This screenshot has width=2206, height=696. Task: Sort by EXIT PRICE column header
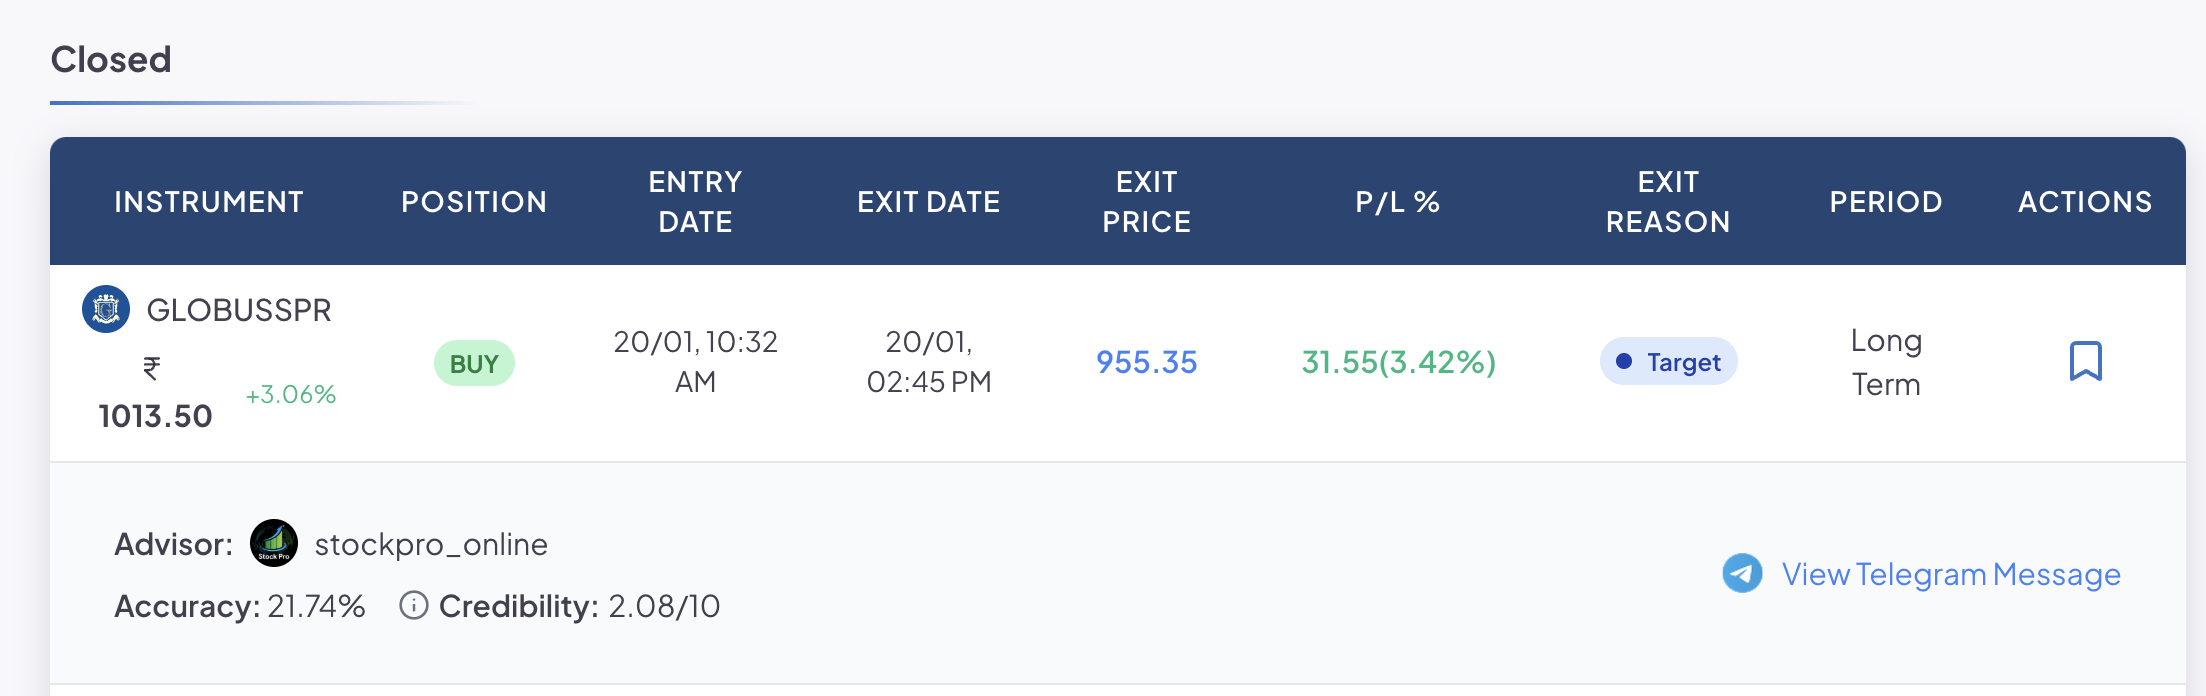[1146, 201]
